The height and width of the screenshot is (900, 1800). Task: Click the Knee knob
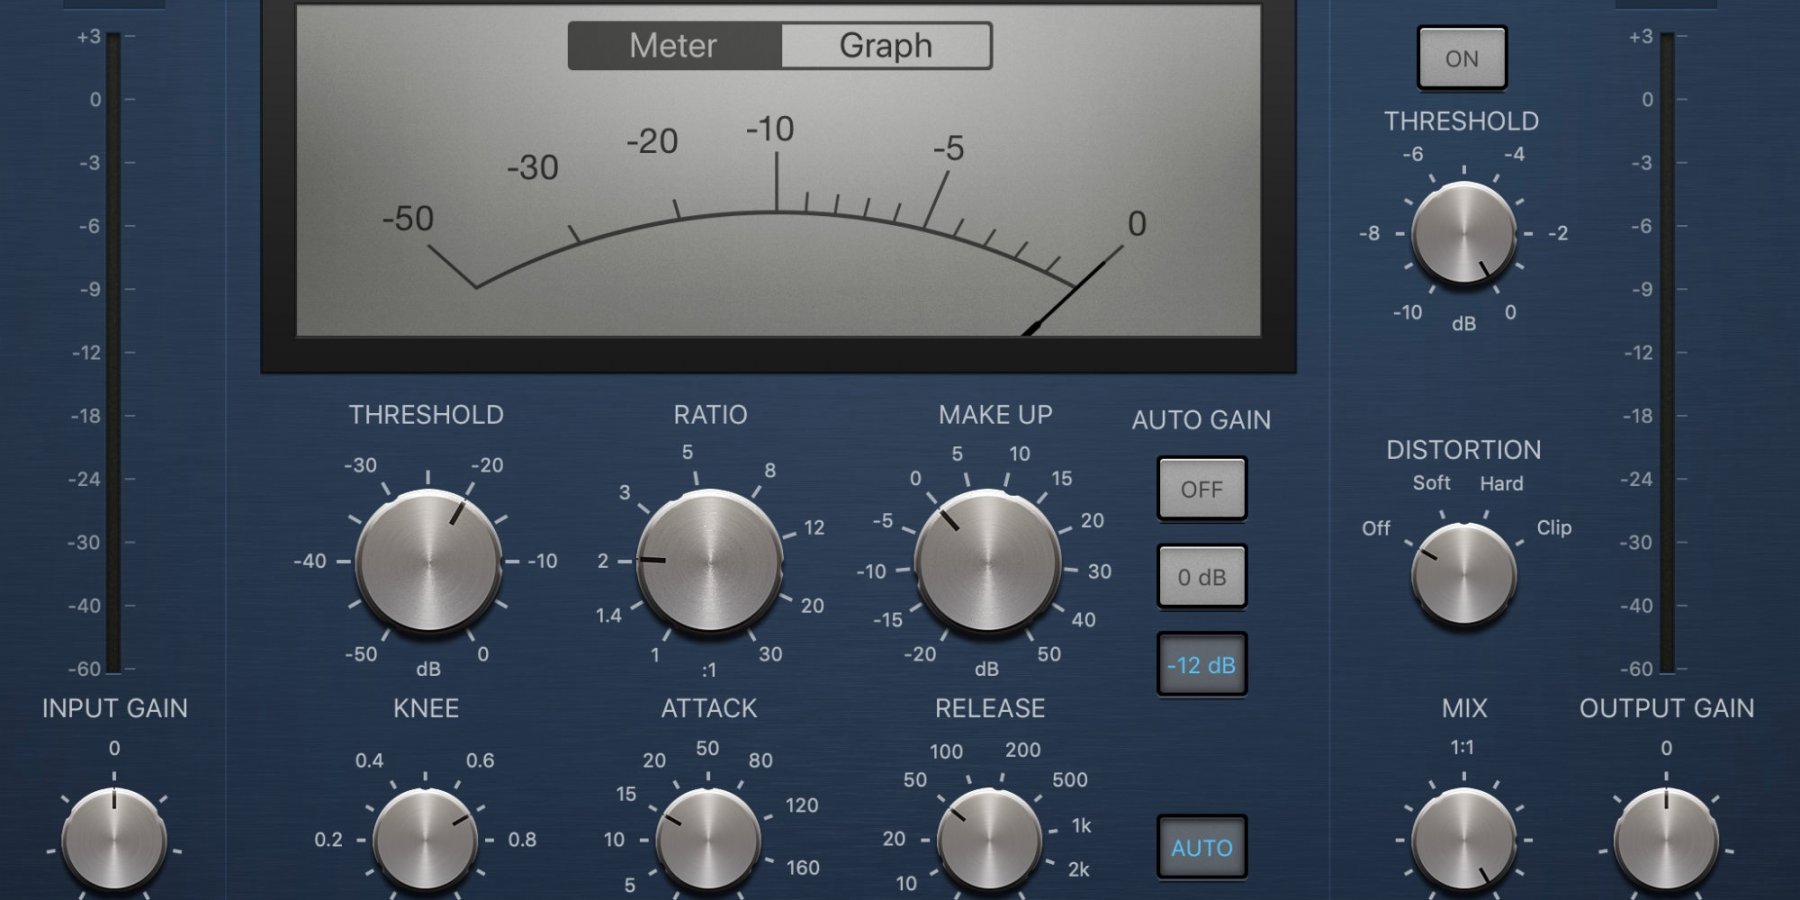point(425,840)
